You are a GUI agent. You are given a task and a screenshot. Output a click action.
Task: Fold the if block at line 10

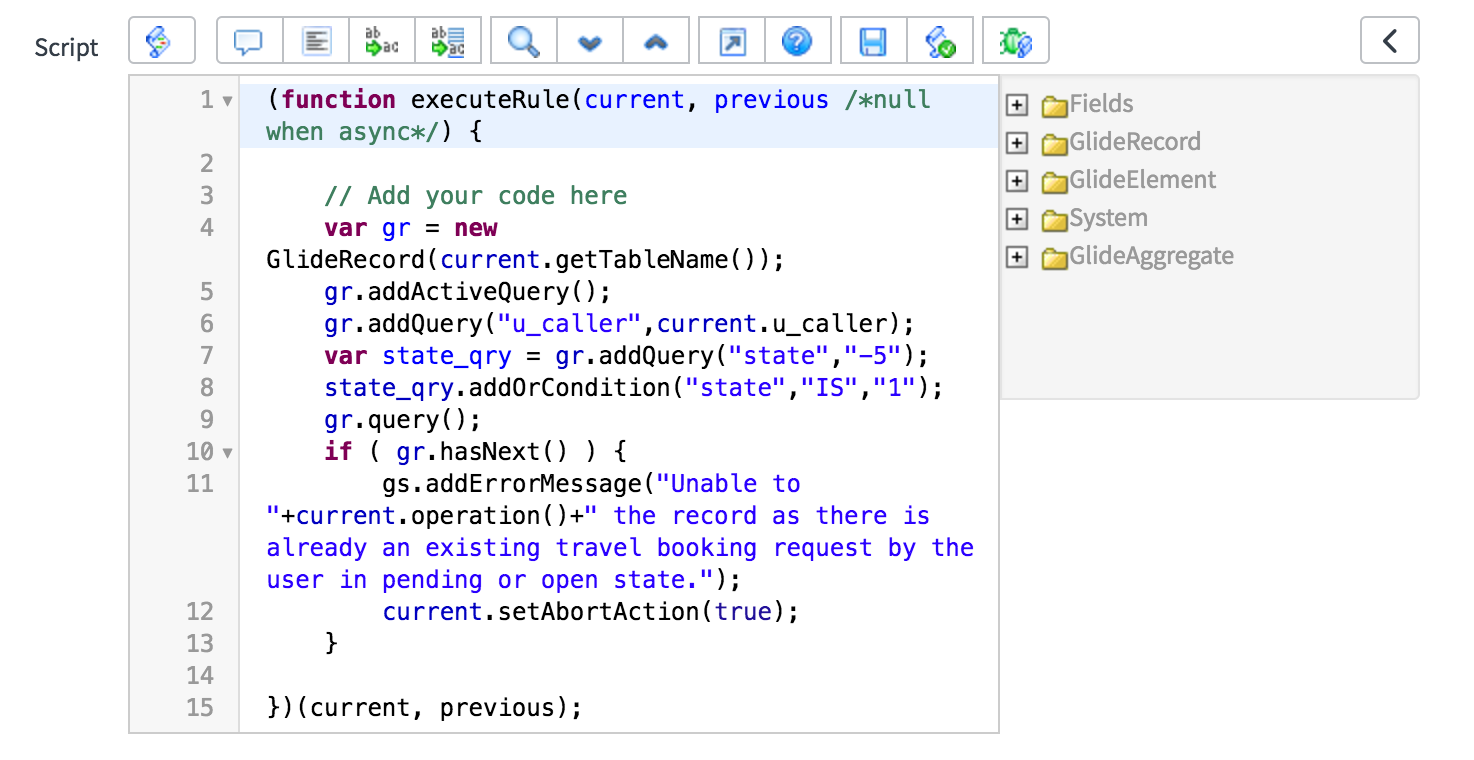point(227,453)
